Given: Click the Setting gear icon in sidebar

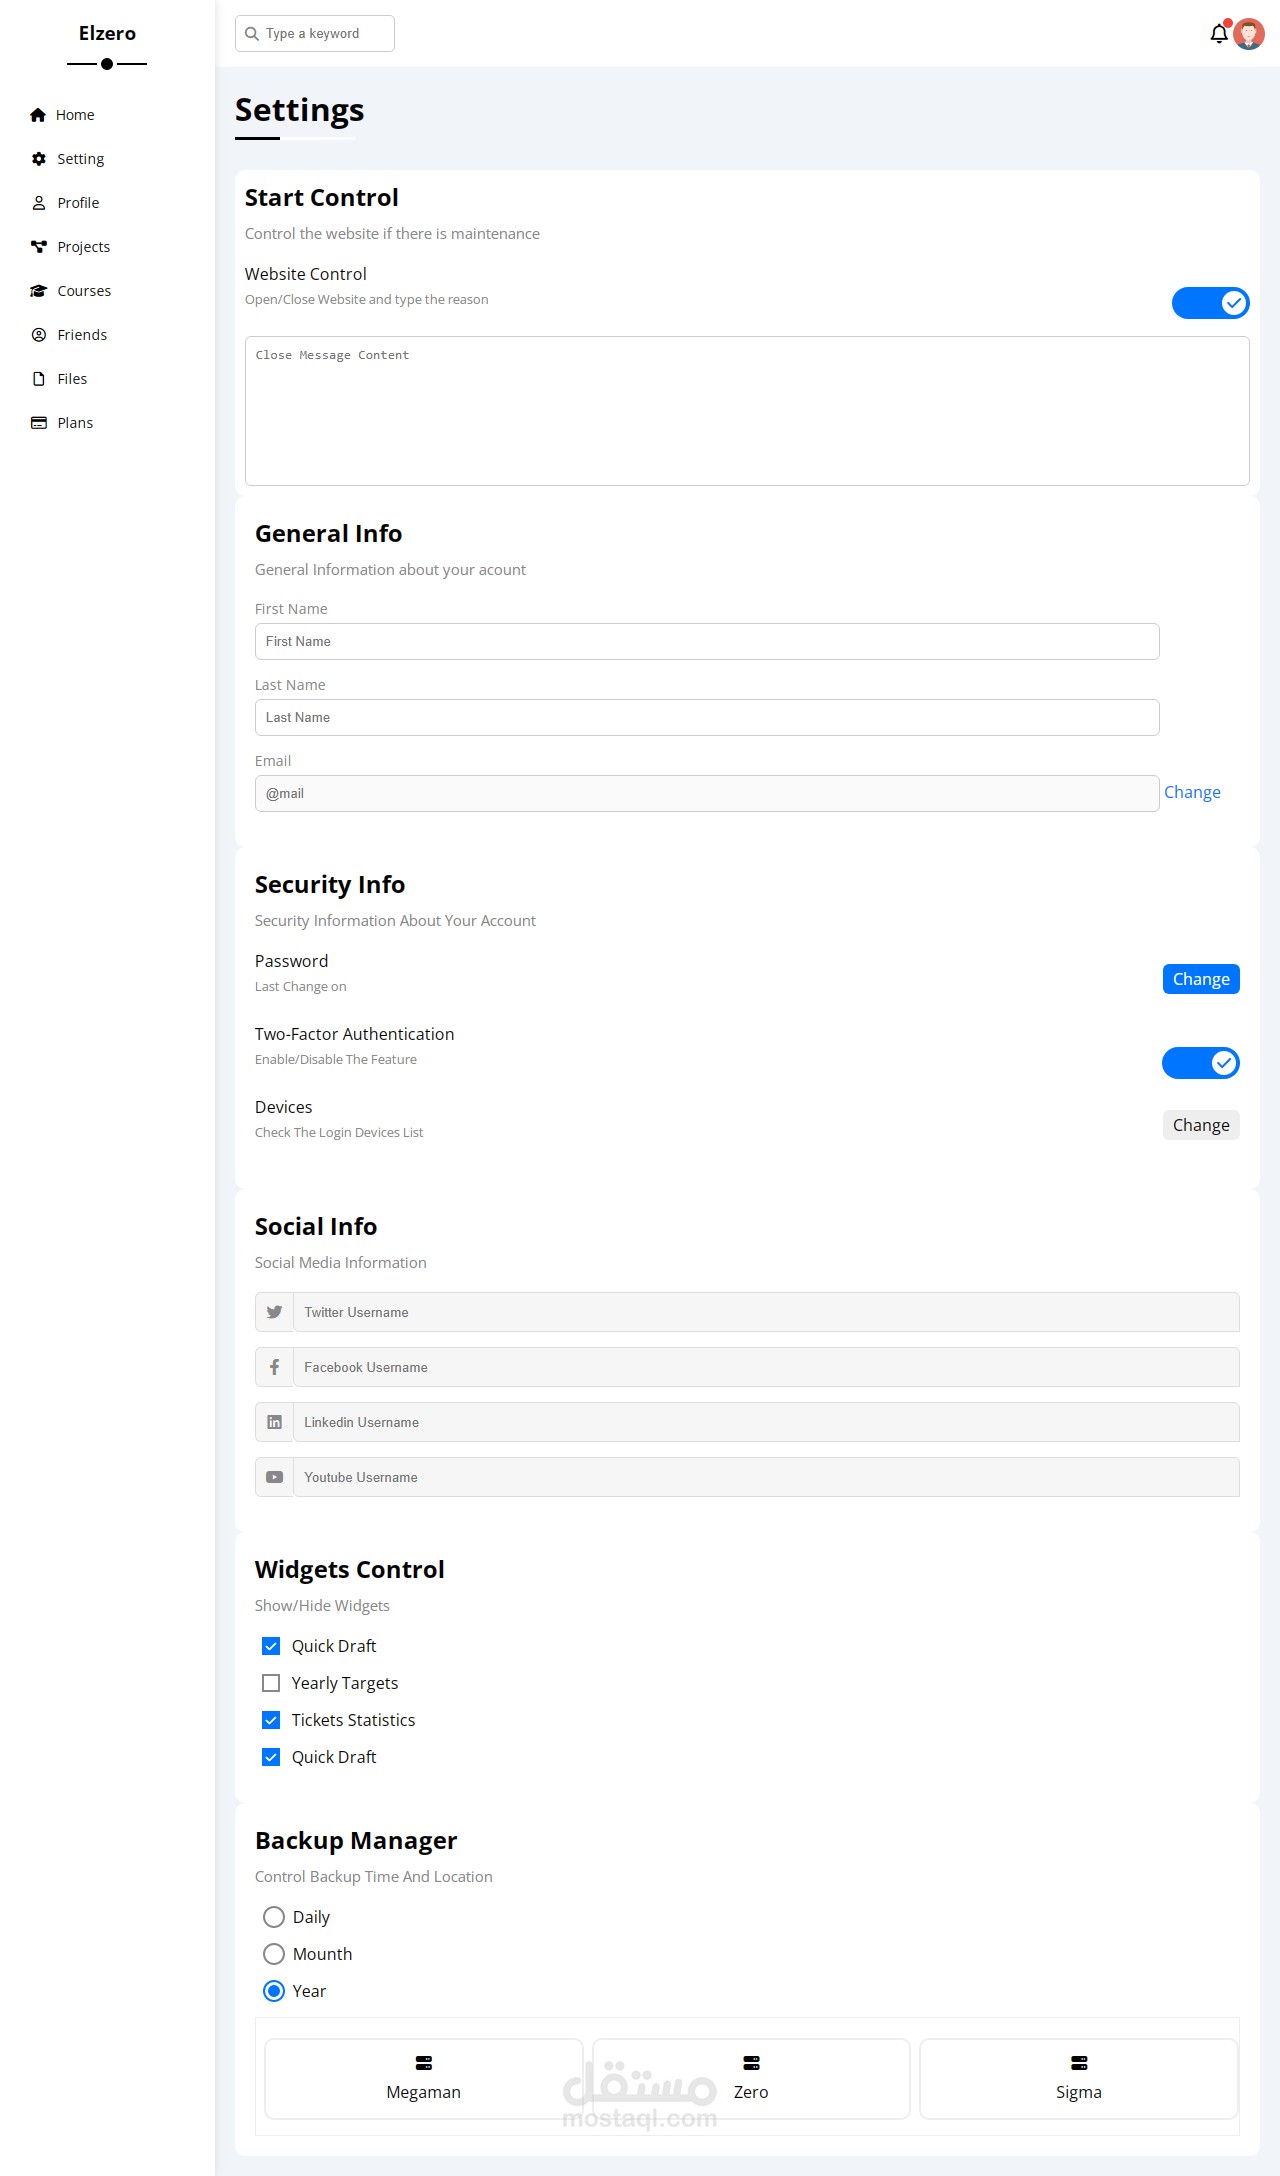Looking at the screenshot, I should (x=39, y=159).
